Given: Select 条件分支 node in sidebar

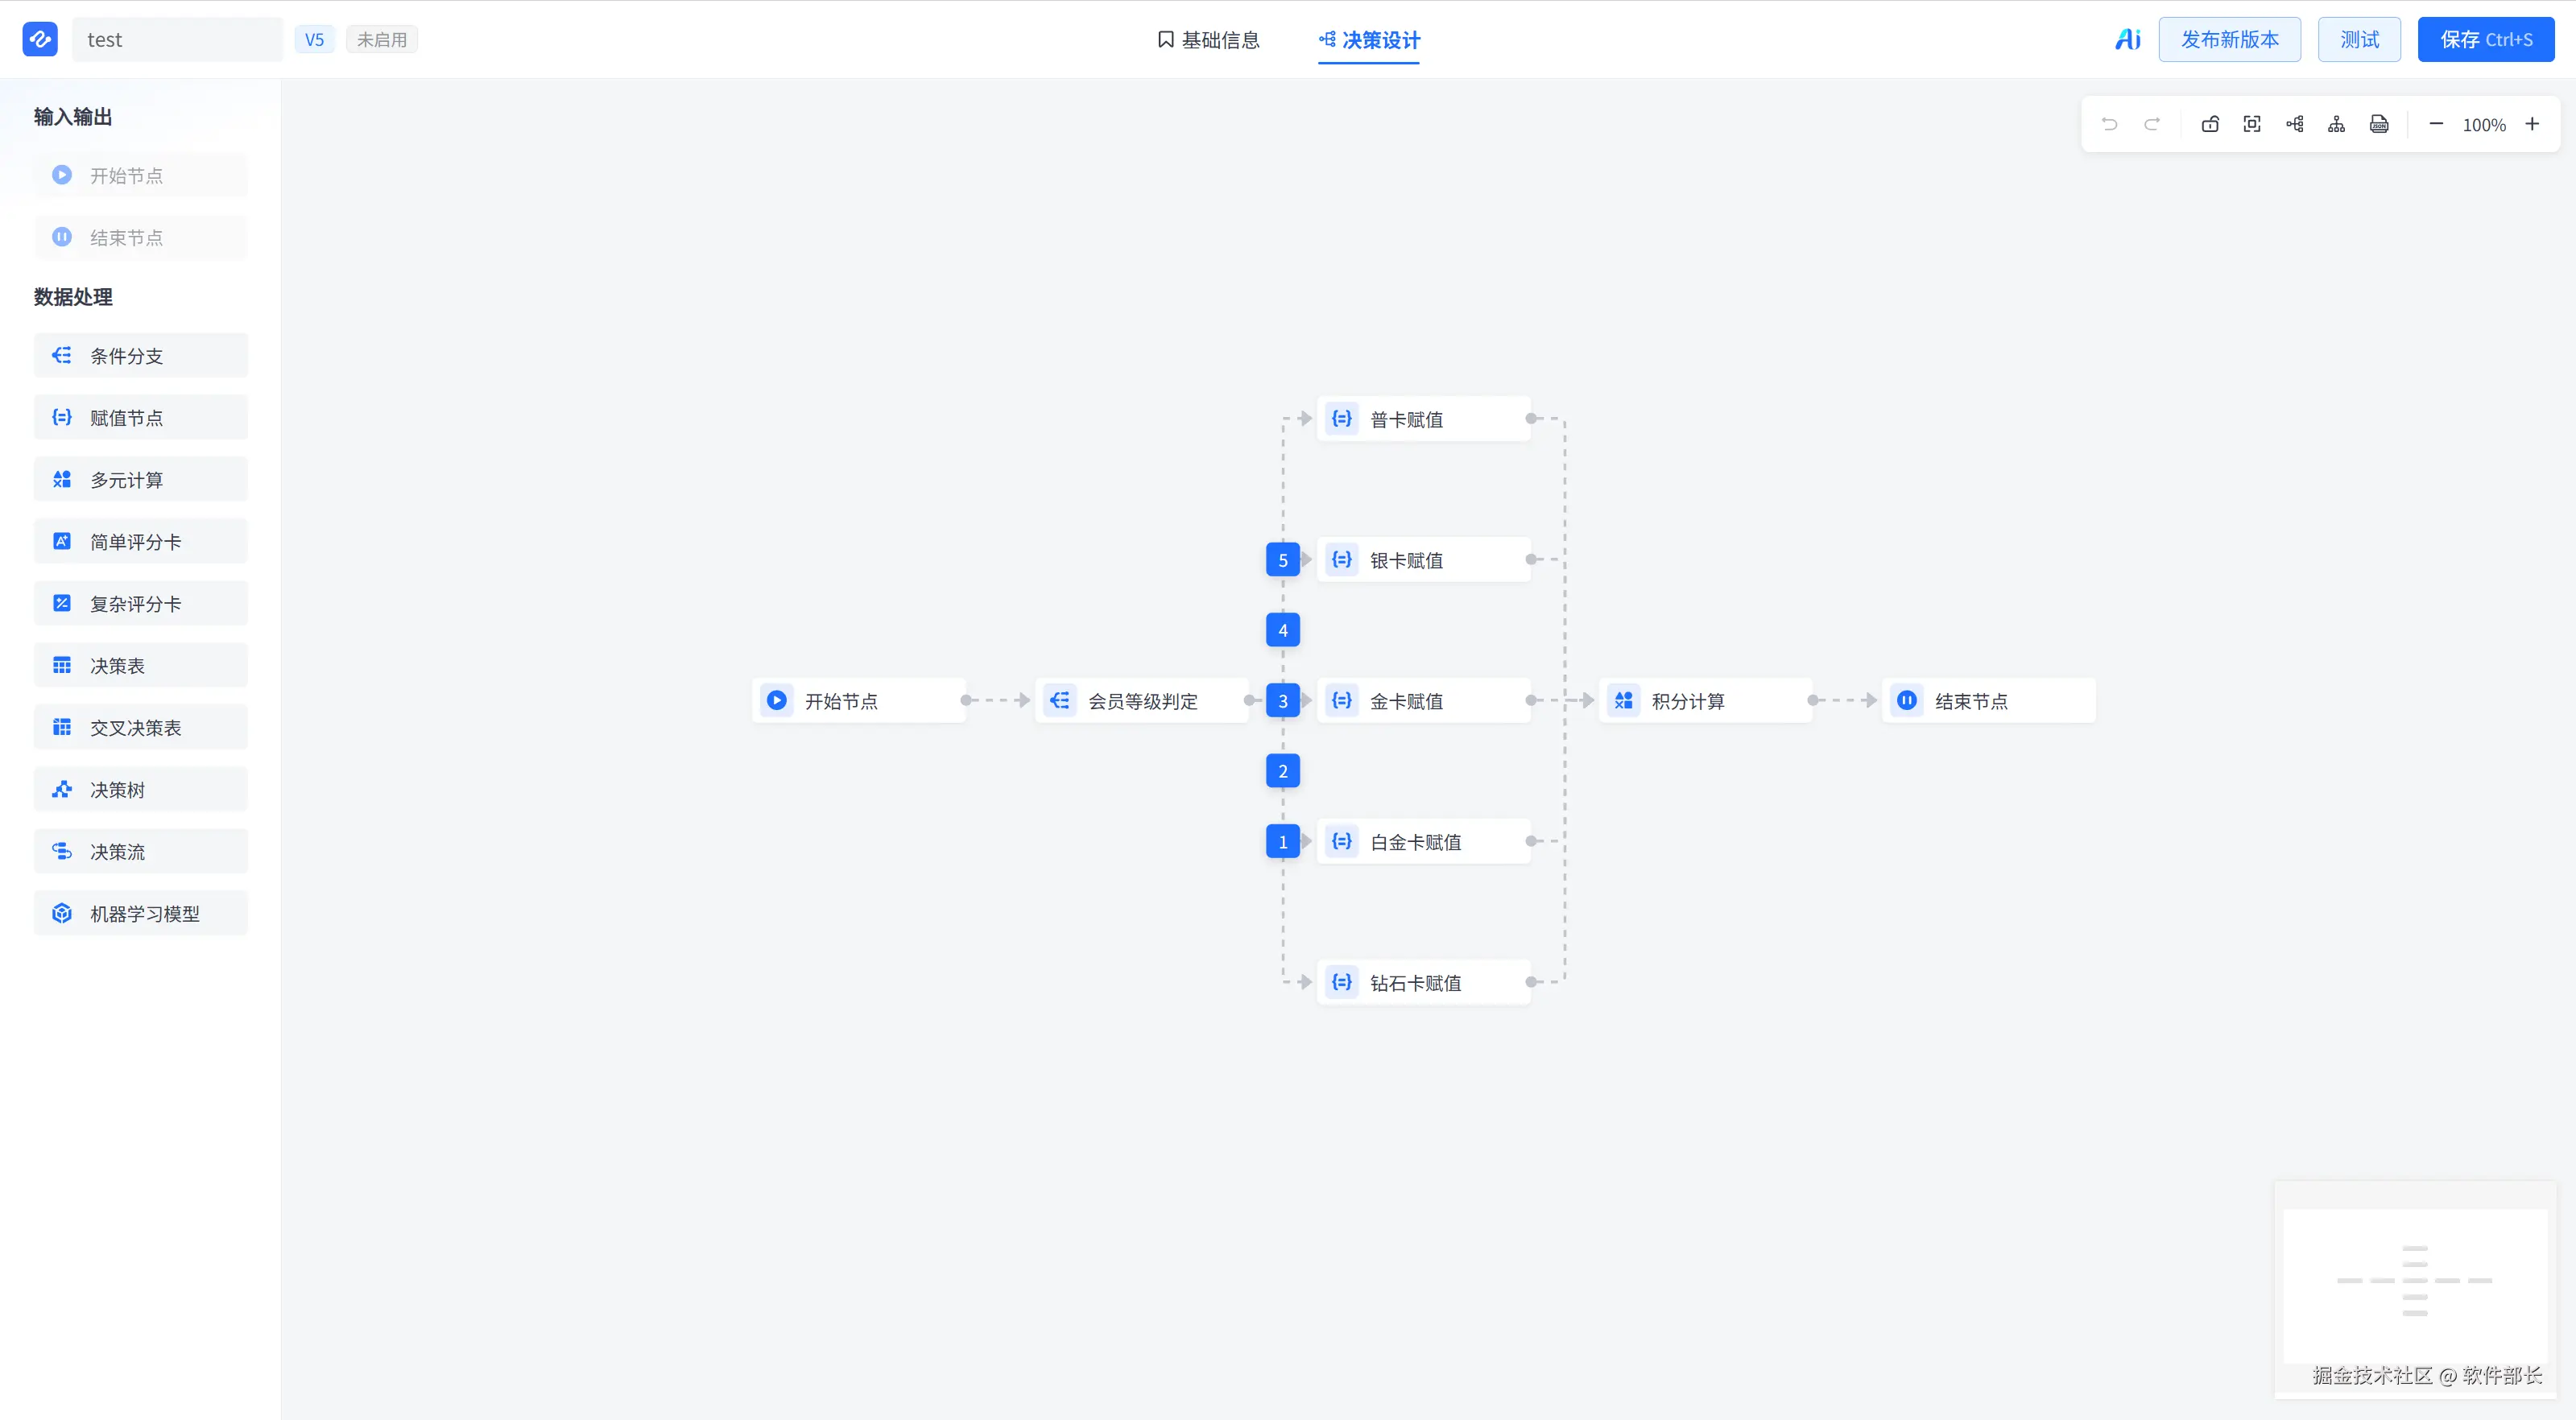Looking at the screenshot, I should pos(141,355).
